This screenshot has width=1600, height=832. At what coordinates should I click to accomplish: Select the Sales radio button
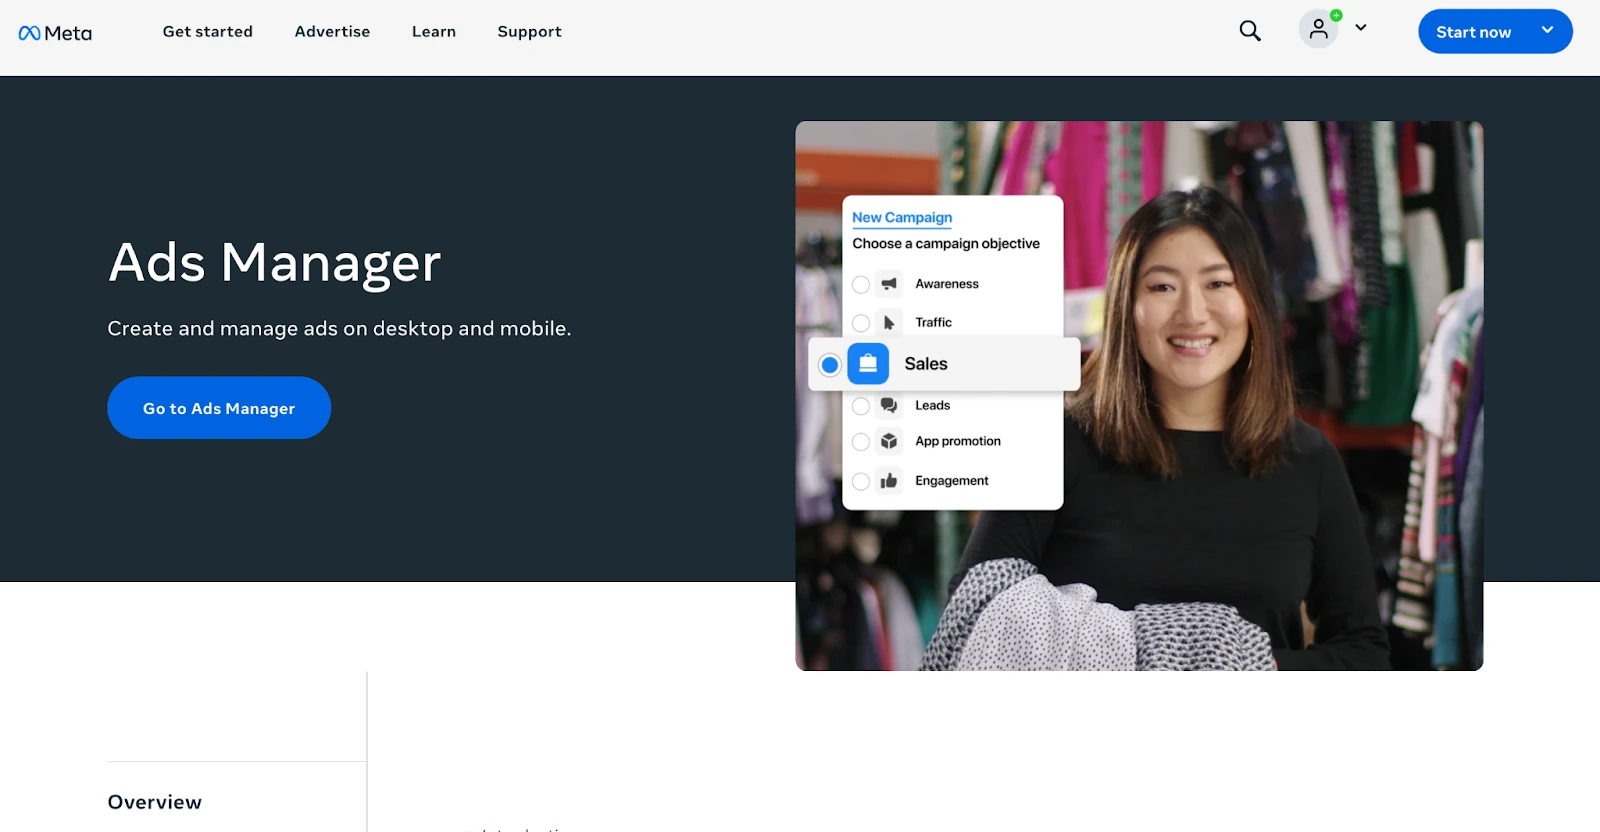point(829,365)
